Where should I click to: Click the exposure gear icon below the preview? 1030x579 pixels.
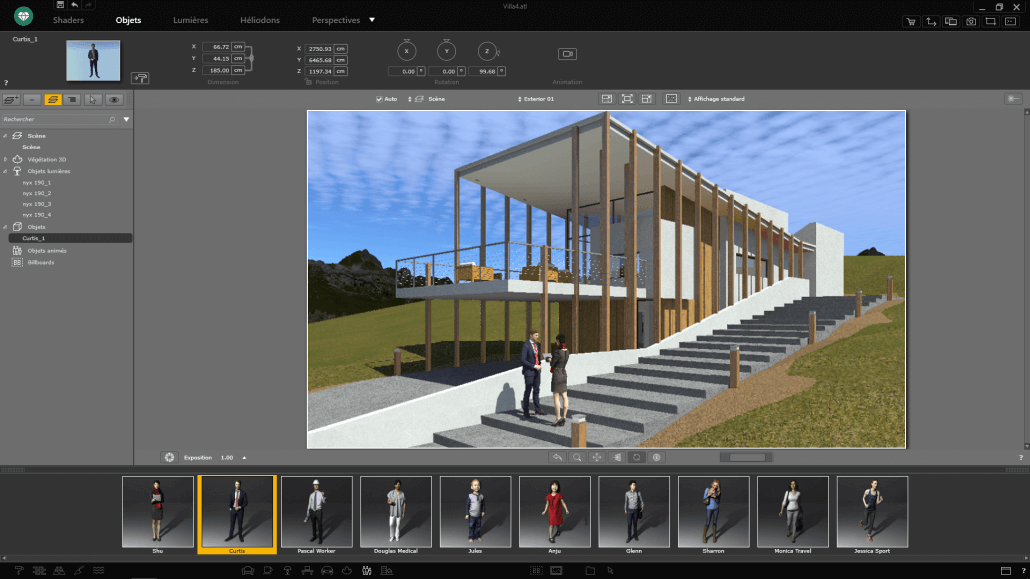tap(169, 456)
